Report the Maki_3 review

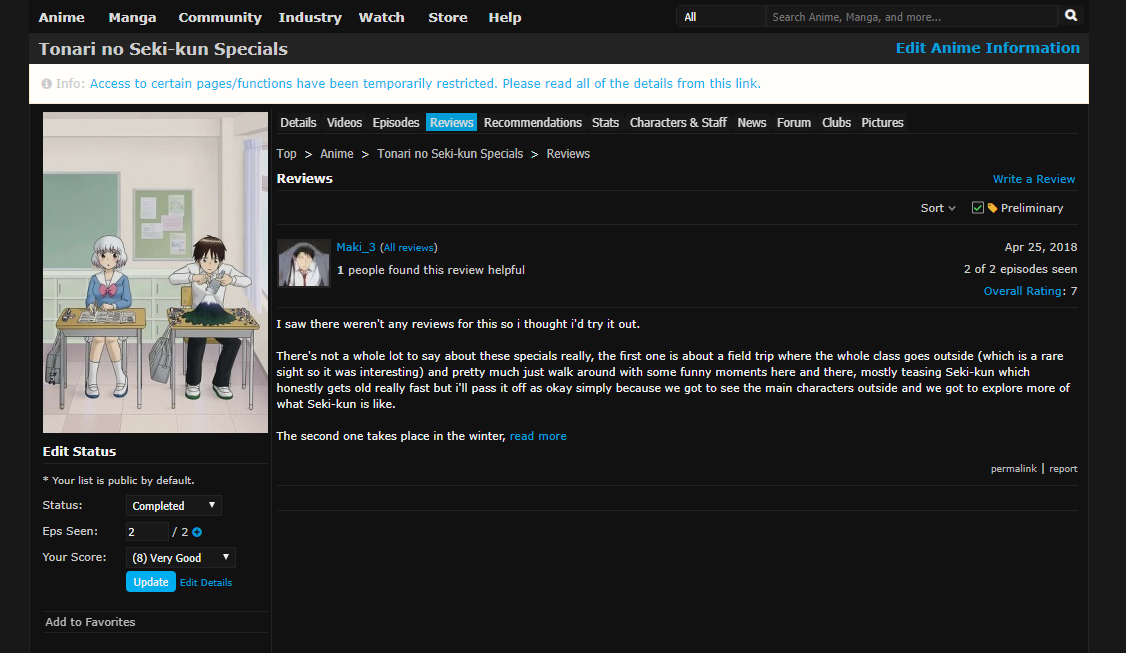pyautogui.click(x=1063, y=469)
